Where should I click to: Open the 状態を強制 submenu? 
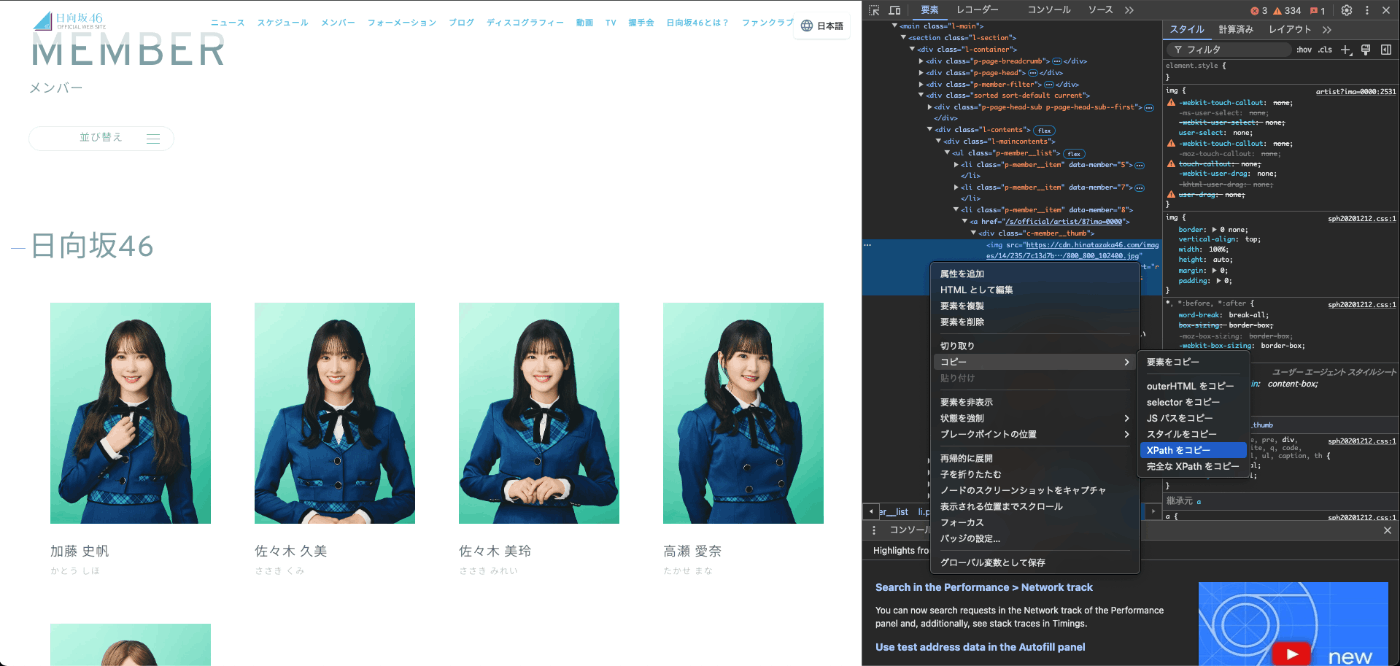1035,418
